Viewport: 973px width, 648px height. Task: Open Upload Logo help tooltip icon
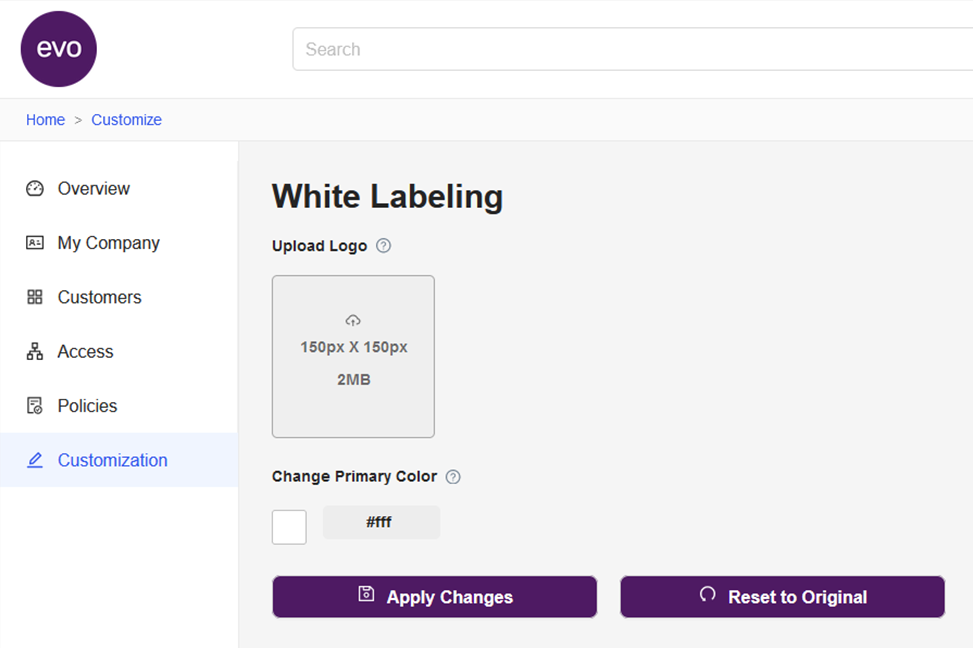(383, 246)
